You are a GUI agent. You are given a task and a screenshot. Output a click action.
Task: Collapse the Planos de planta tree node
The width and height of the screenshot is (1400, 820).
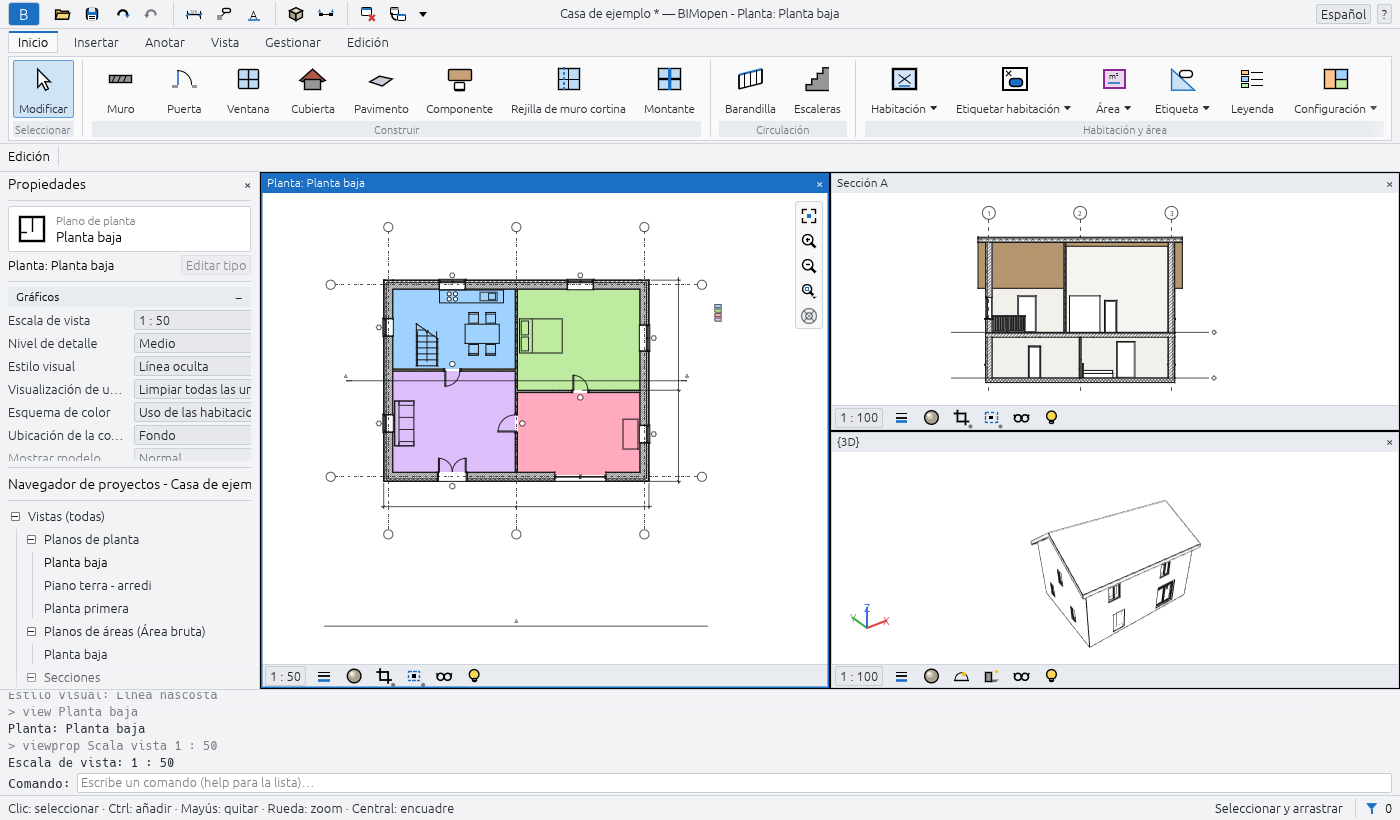pos(31,539)
